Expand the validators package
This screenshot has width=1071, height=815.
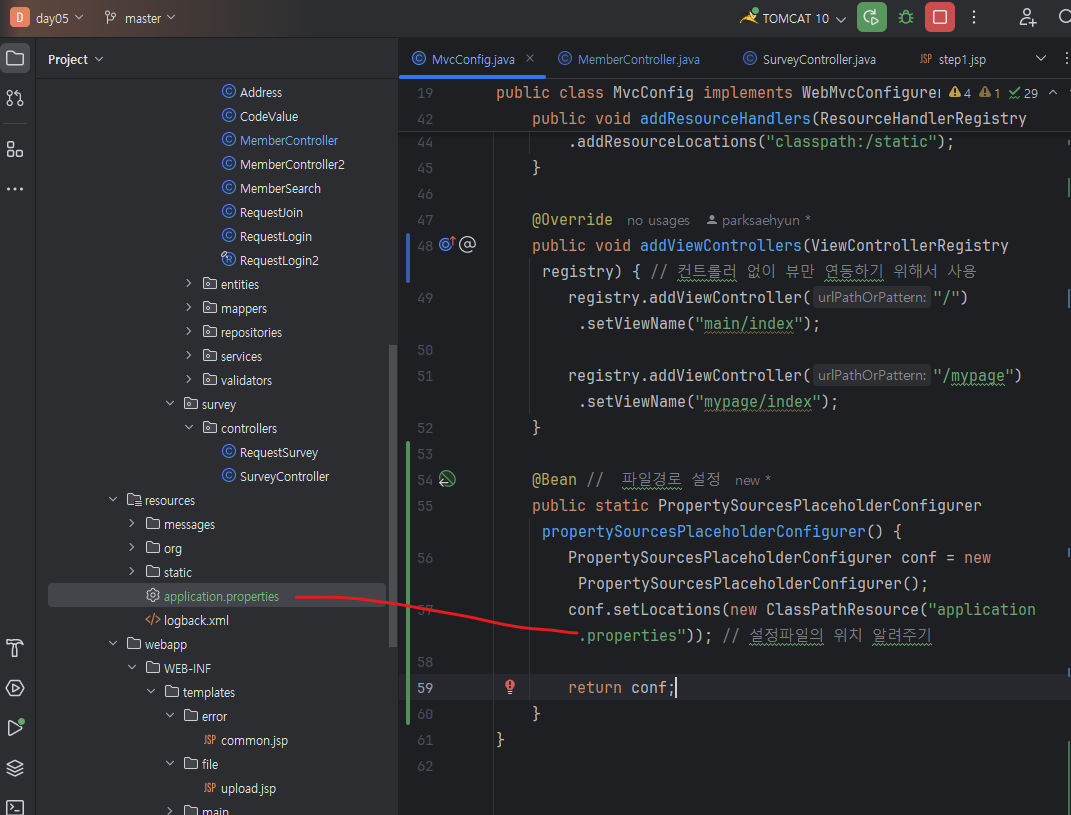189,379
